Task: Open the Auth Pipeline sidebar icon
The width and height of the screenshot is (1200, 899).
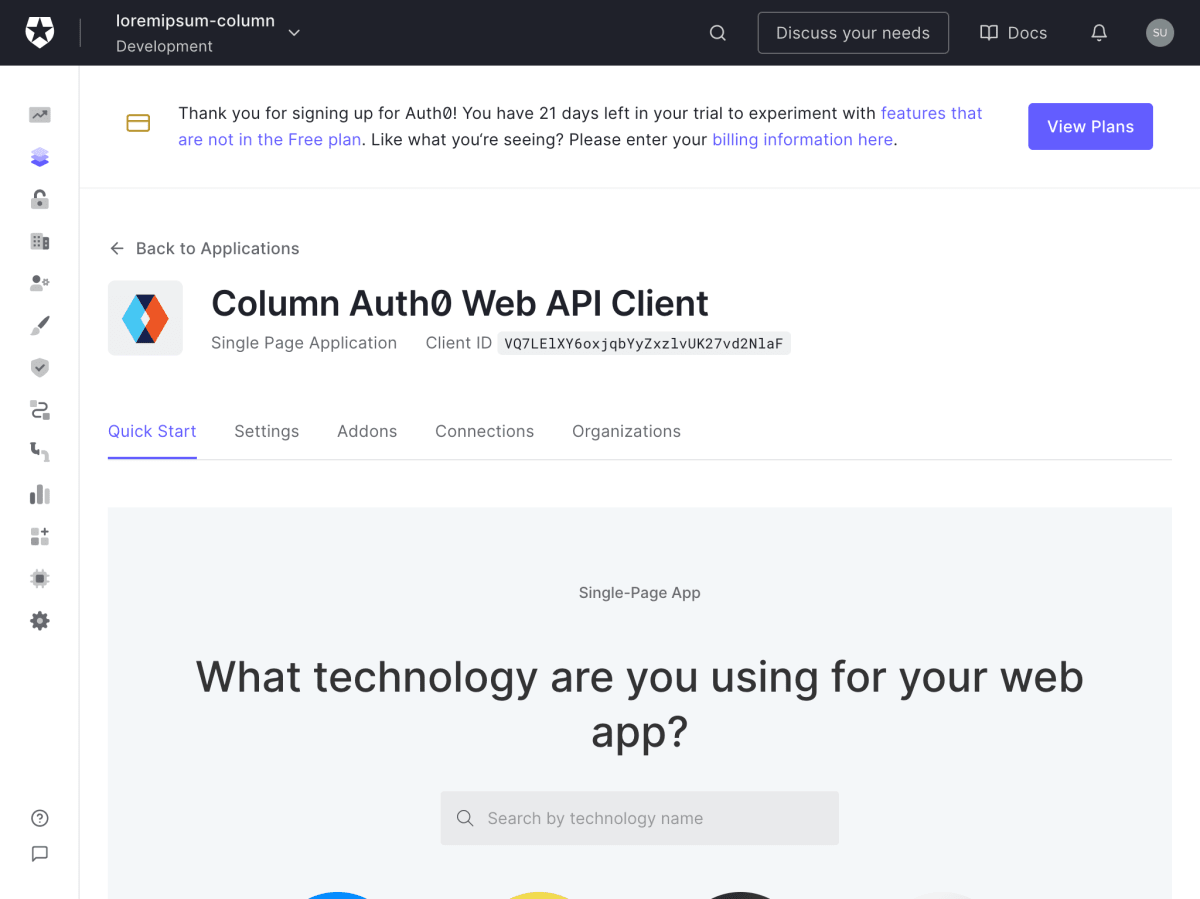Action: (x=40, y=452)
